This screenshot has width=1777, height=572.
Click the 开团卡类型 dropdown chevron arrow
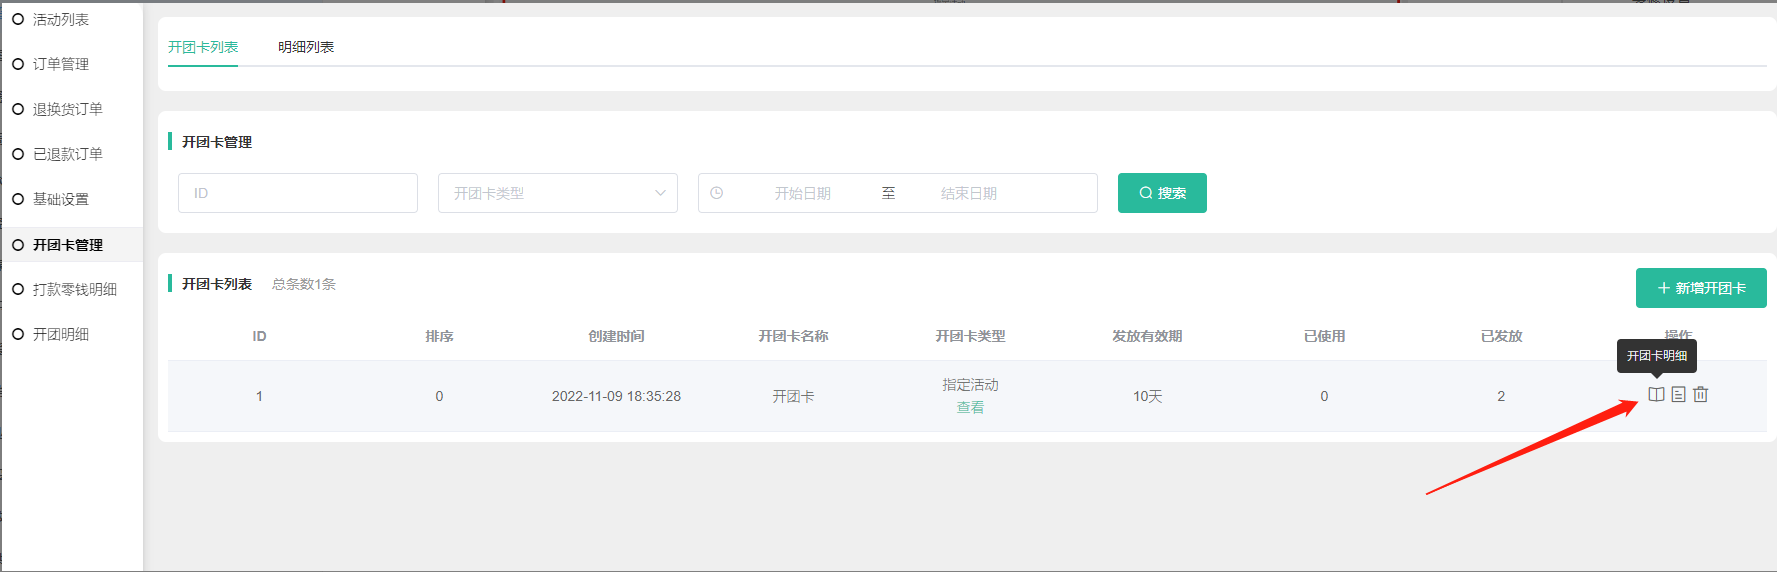pyautogui.click(x=660, y=193)
